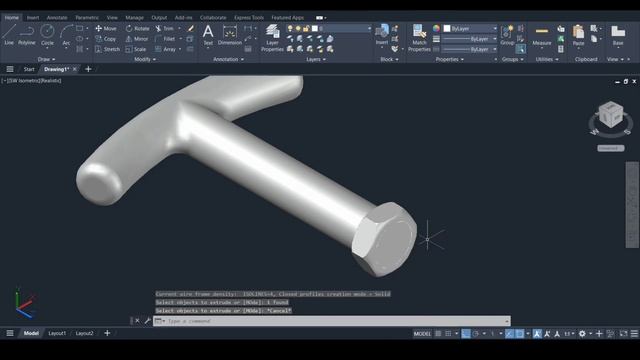The height and width of the screenshot is (360, 640).
Task: Choose the Stretch command
Action: tap(107, 49)
